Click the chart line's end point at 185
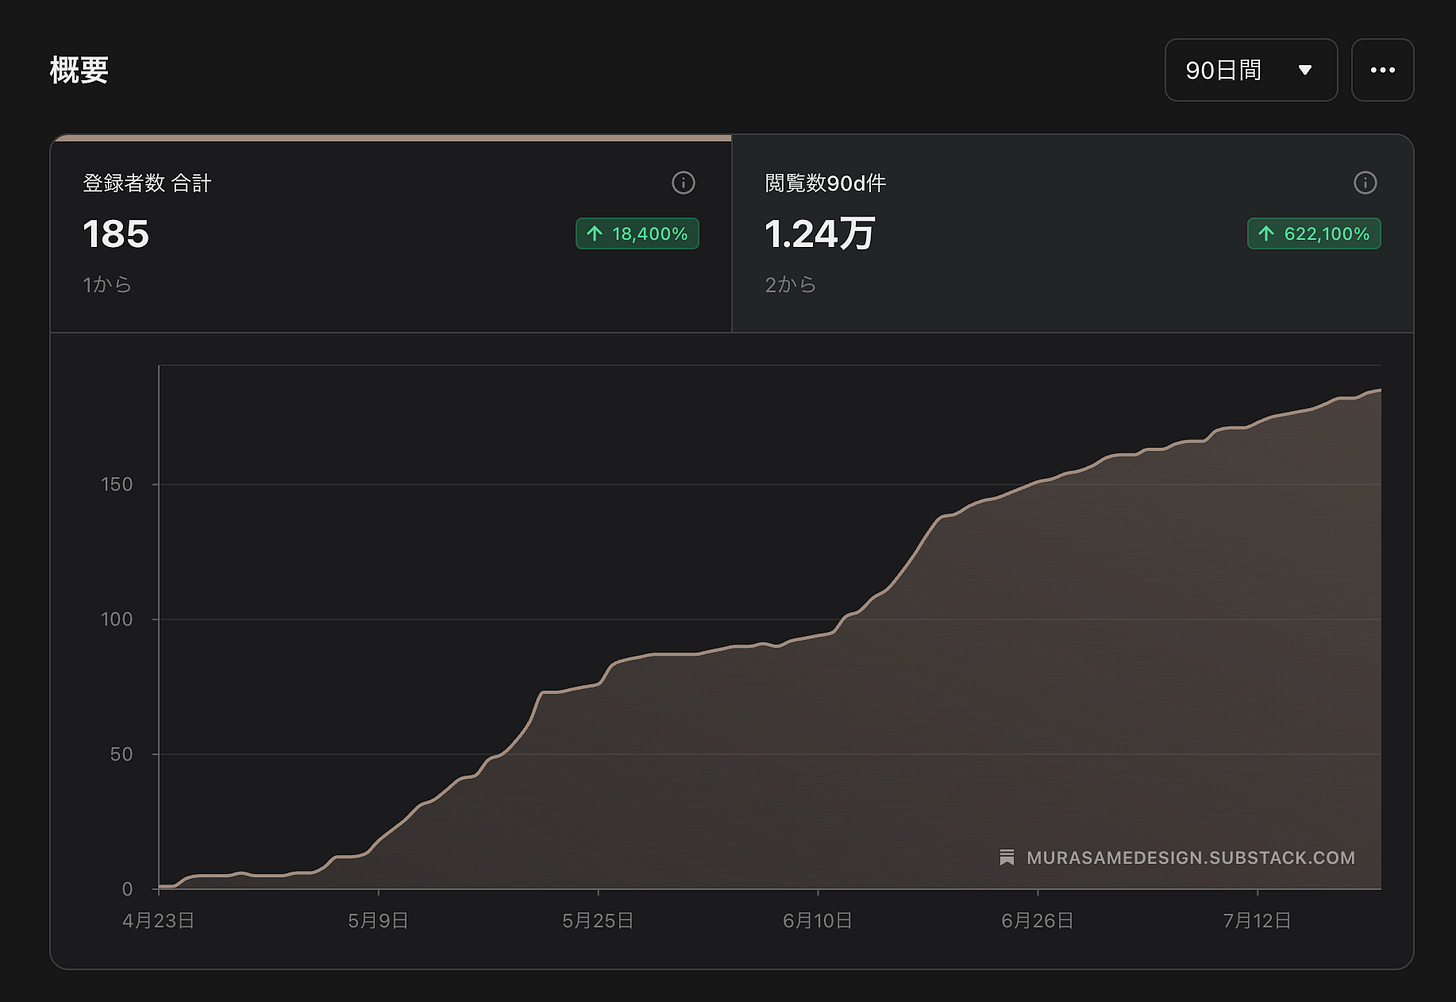This screenshot has width=1456, height=1002. [x=1380, y=390]
